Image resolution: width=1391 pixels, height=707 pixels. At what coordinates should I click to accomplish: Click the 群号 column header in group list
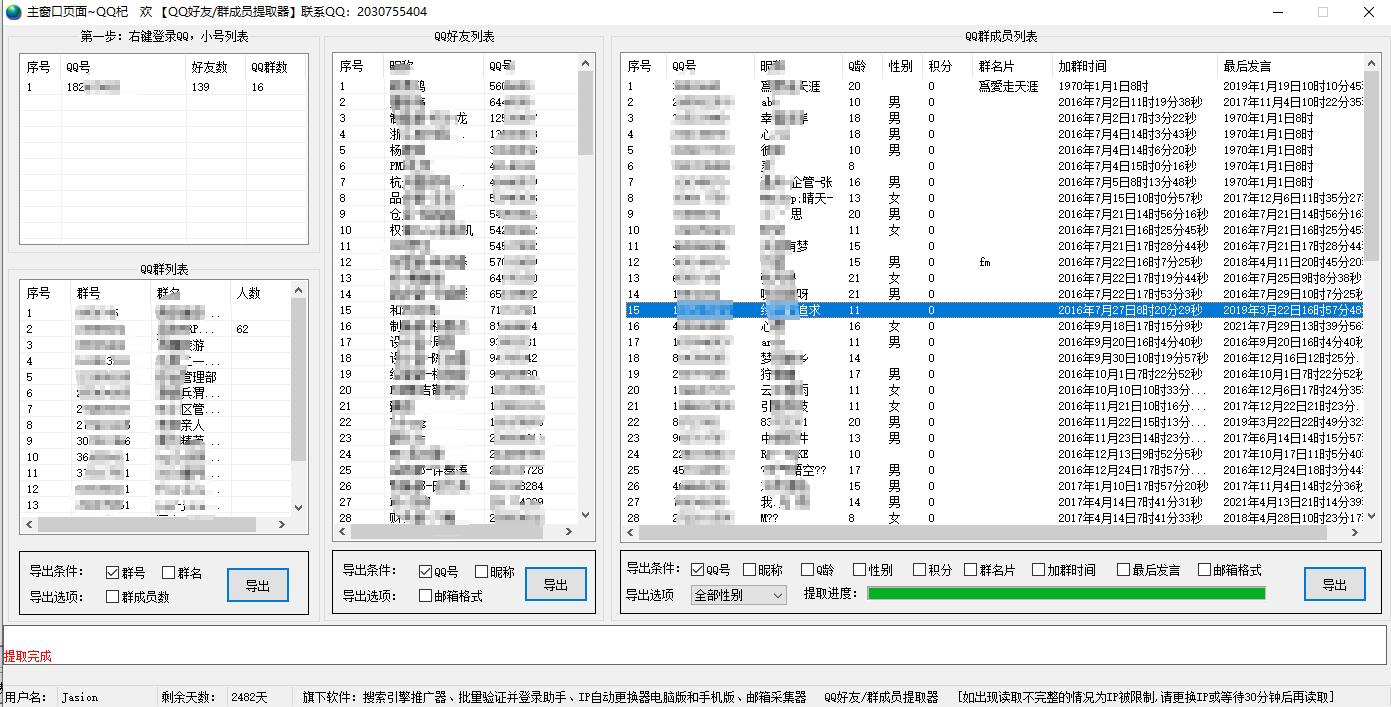(110, 293)
